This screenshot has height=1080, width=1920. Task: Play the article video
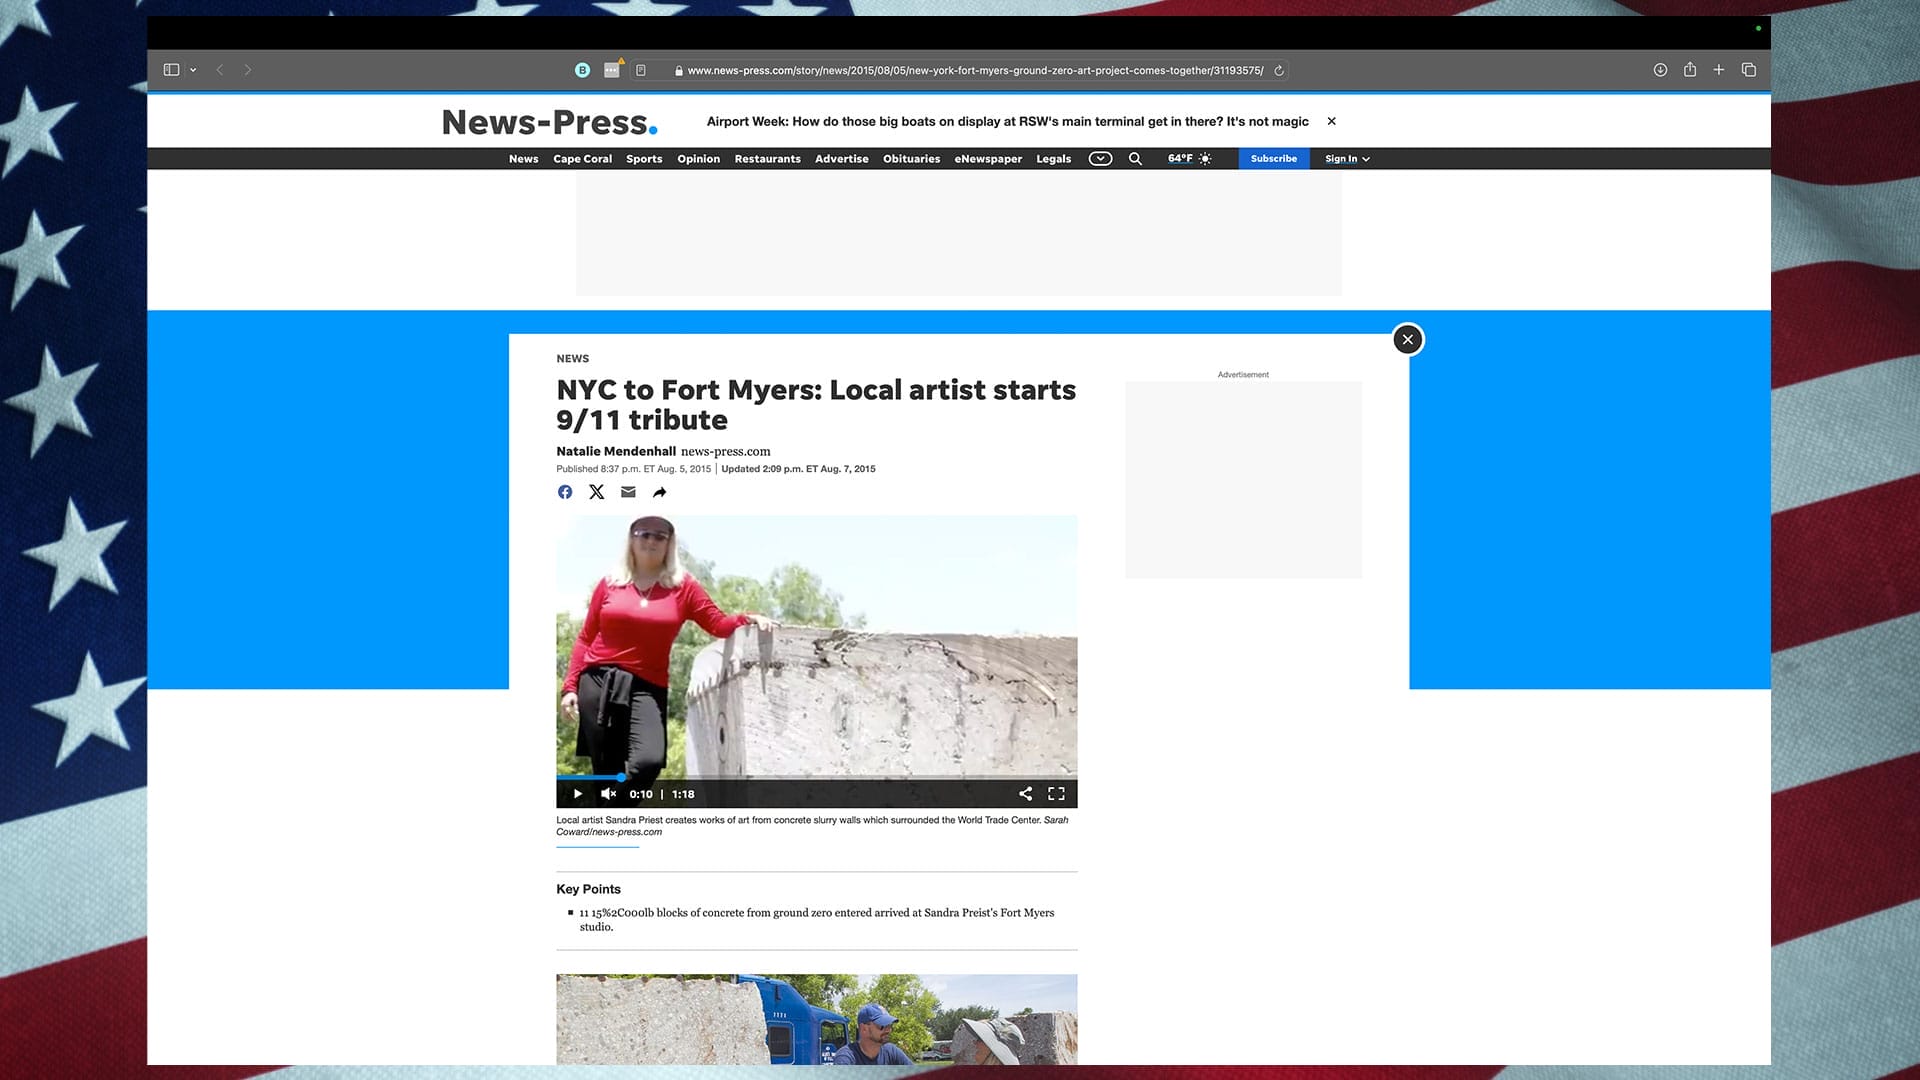click(578, 794)
